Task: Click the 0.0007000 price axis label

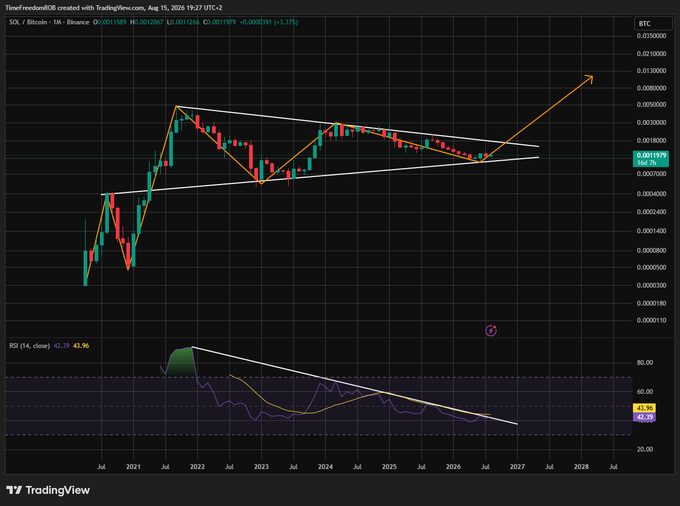Action: pos(651,174)
